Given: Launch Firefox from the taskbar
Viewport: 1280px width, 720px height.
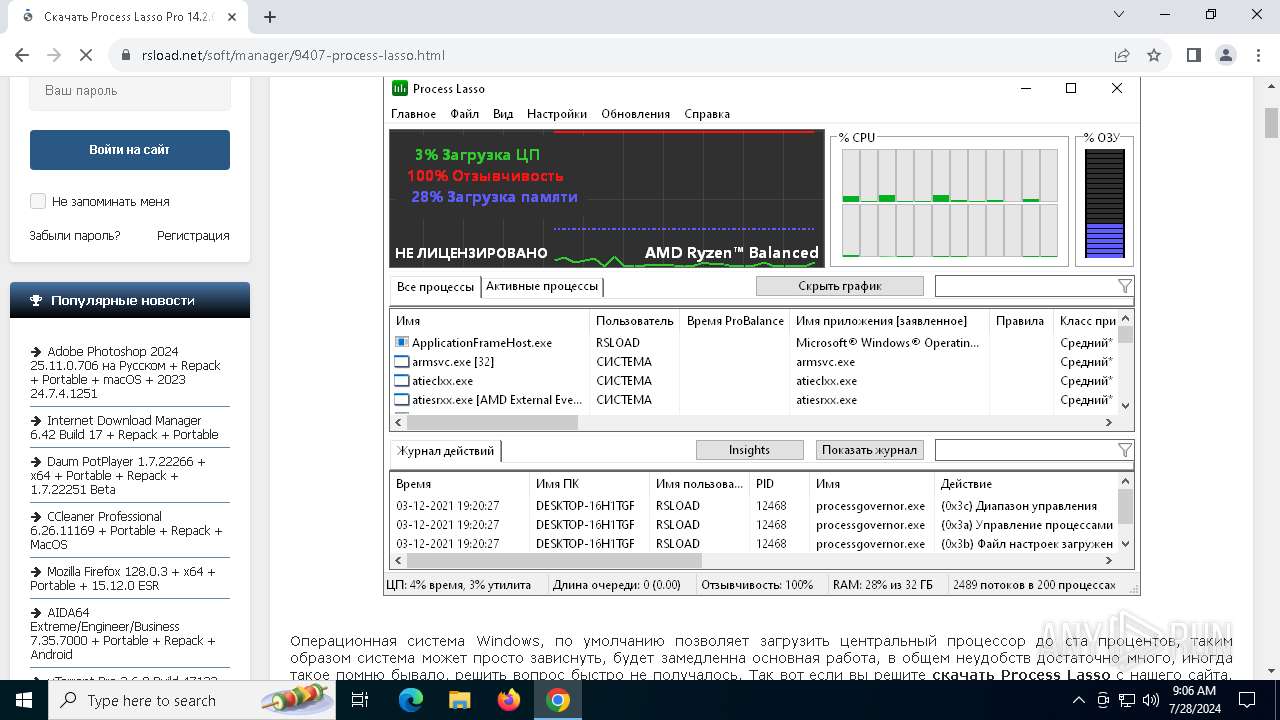Looking at the screenshot, I should [x=509, y=700].
